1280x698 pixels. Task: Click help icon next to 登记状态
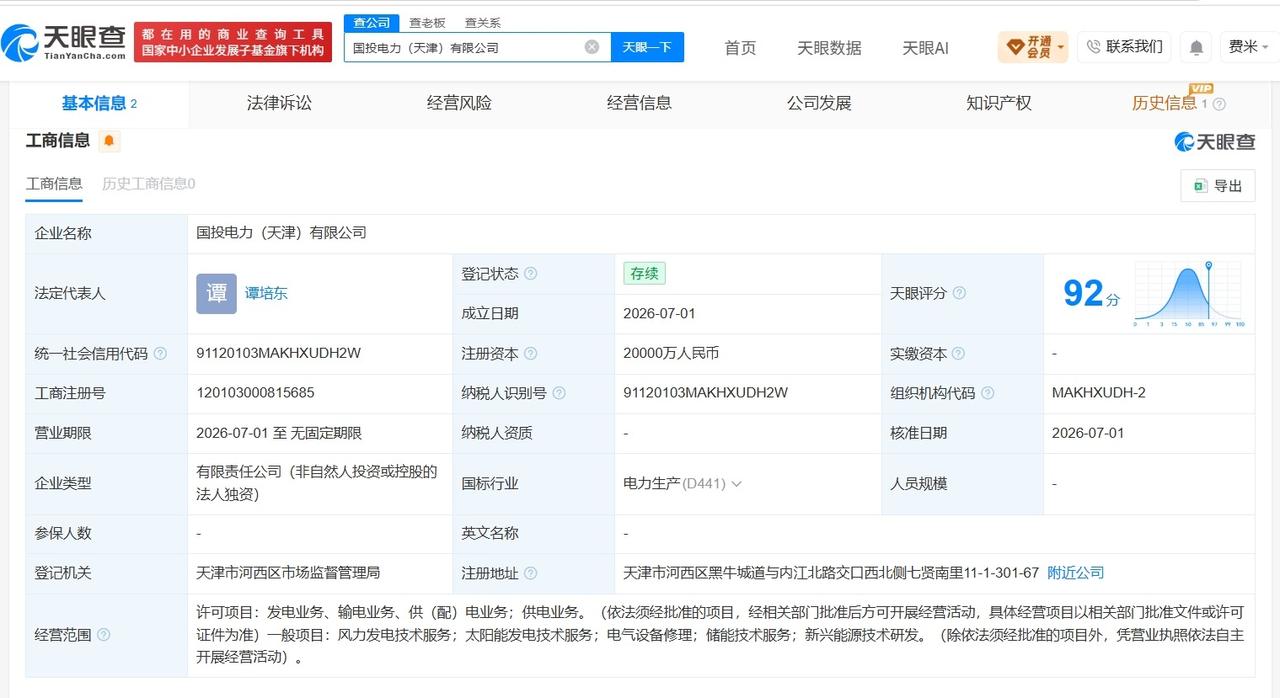point(530,273)
